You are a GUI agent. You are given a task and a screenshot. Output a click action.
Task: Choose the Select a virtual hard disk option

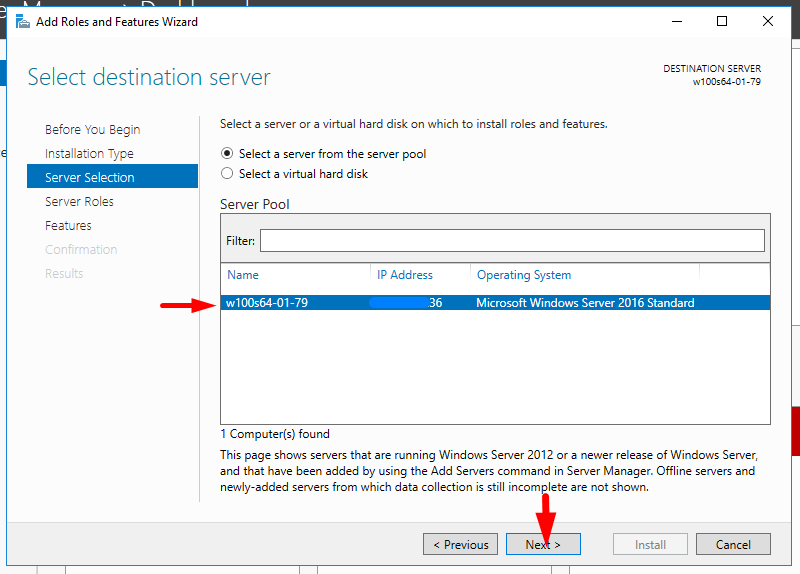click(227, 174)
